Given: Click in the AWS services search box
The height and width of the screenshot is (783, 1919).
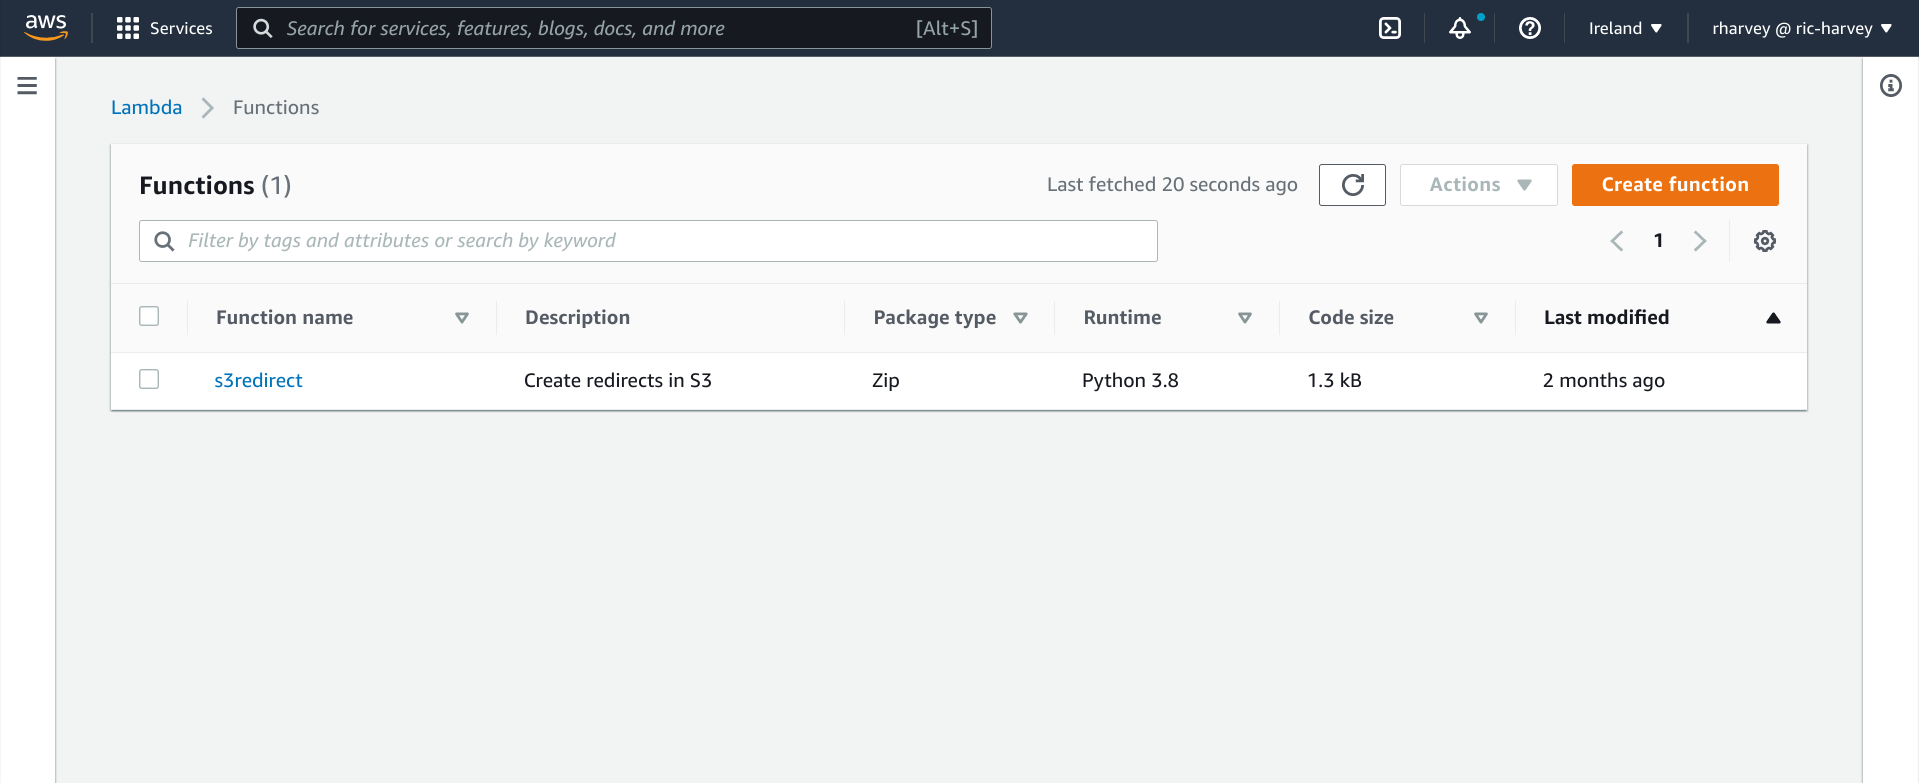Looking at the screenshot, I should coord(614,28).
